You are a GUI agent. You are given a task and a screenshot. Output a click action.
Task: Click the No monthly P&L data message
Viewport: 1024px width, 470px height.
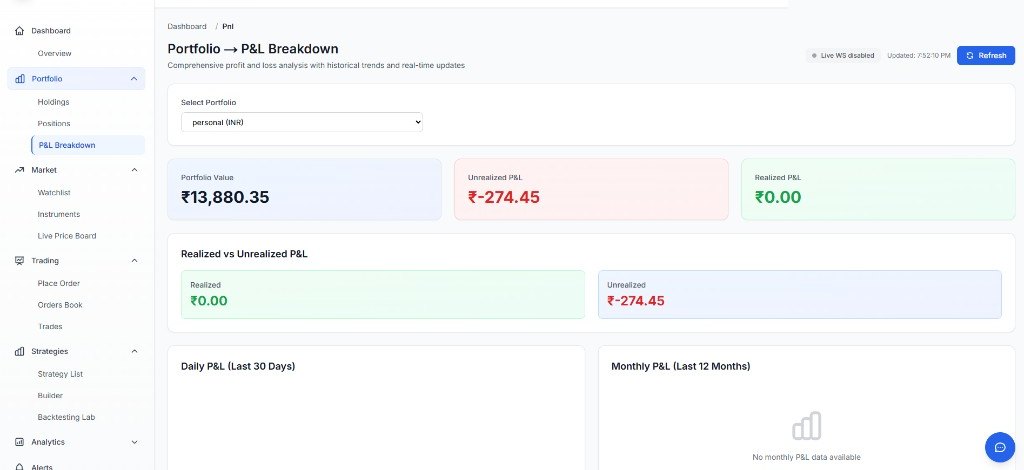pos(807,457)
